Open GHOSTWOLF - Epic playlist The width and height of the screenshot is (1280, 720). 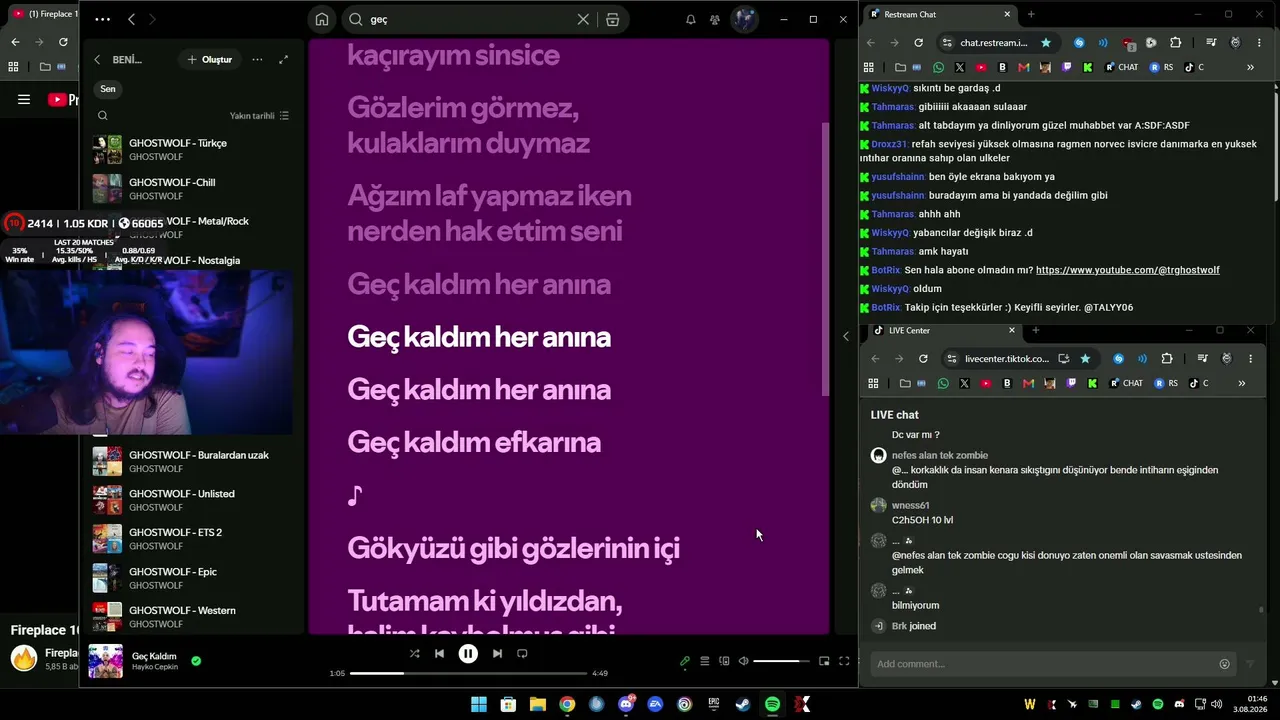[x=192, y=578]
